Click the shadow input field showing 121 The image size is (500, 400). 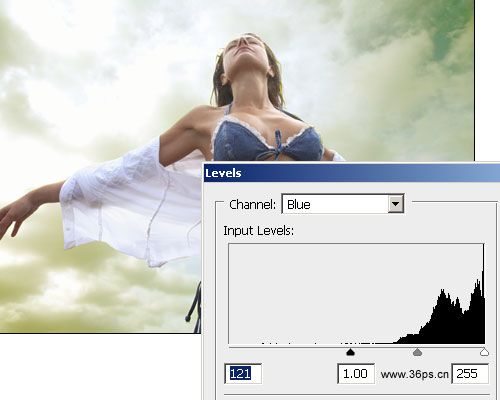click(x=243, y=374)
